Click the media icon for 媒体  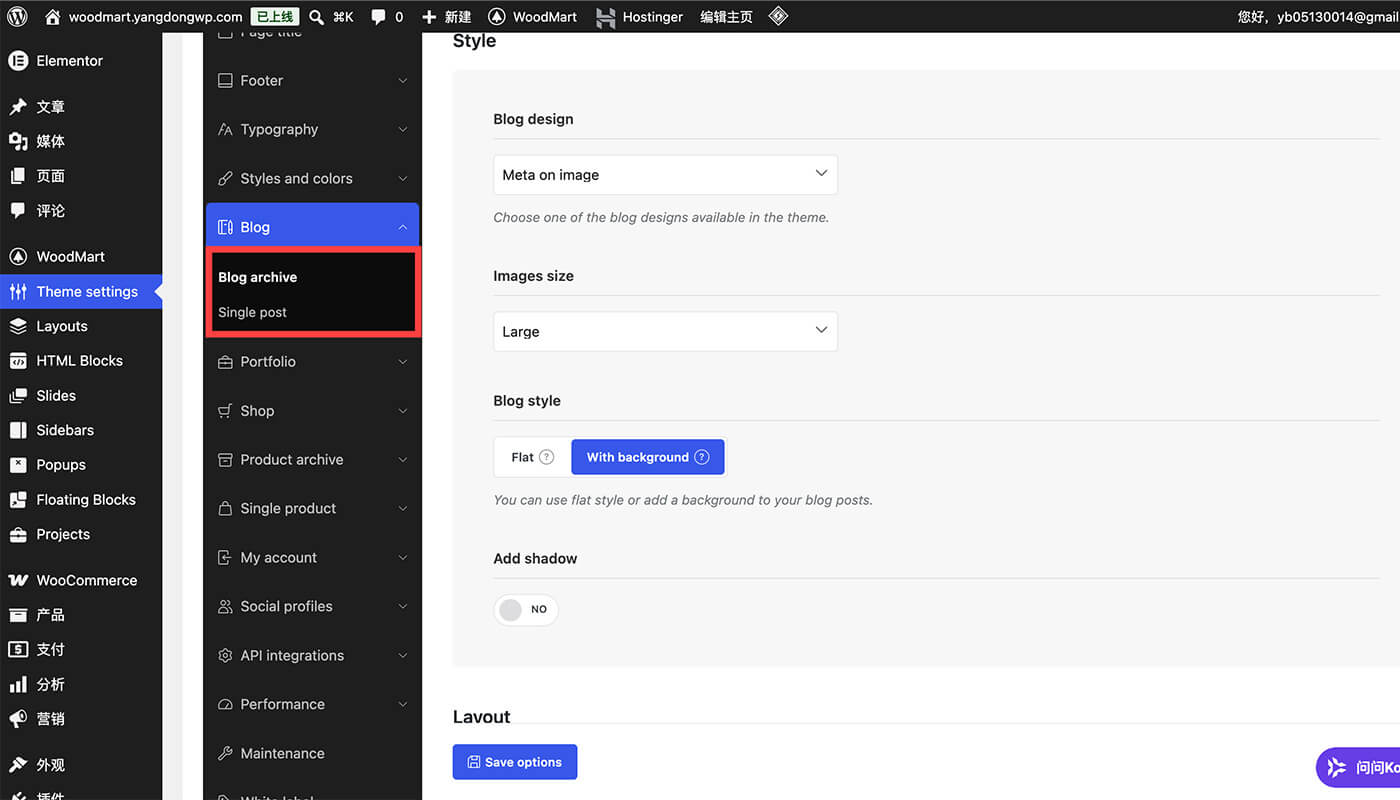(x=18, y=141)
